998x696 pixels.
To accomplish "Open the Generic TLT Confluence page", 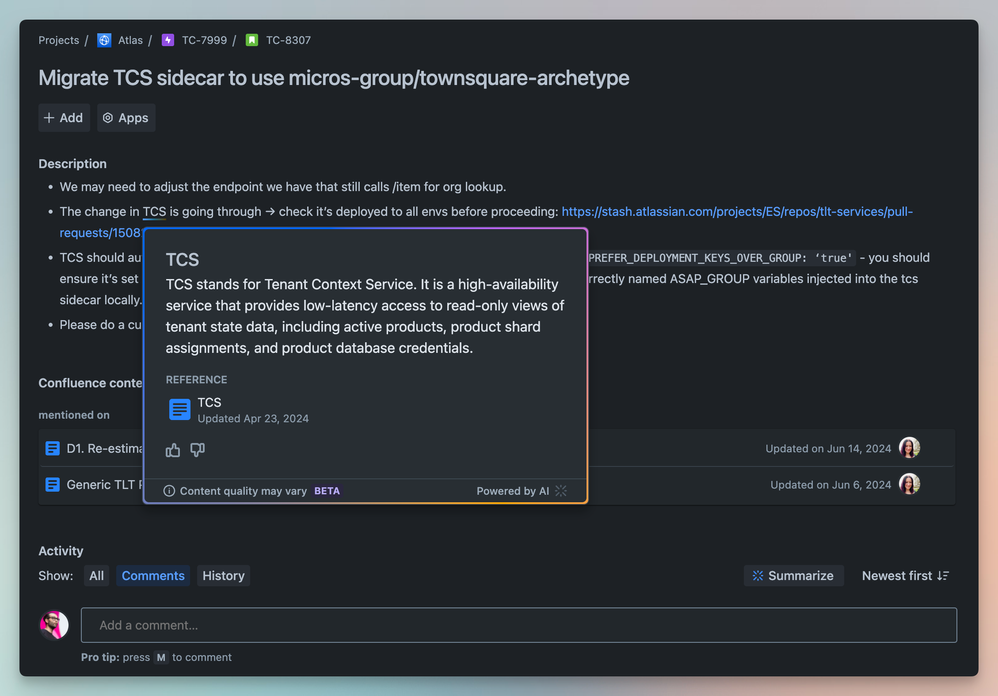I will click(104, 485).
